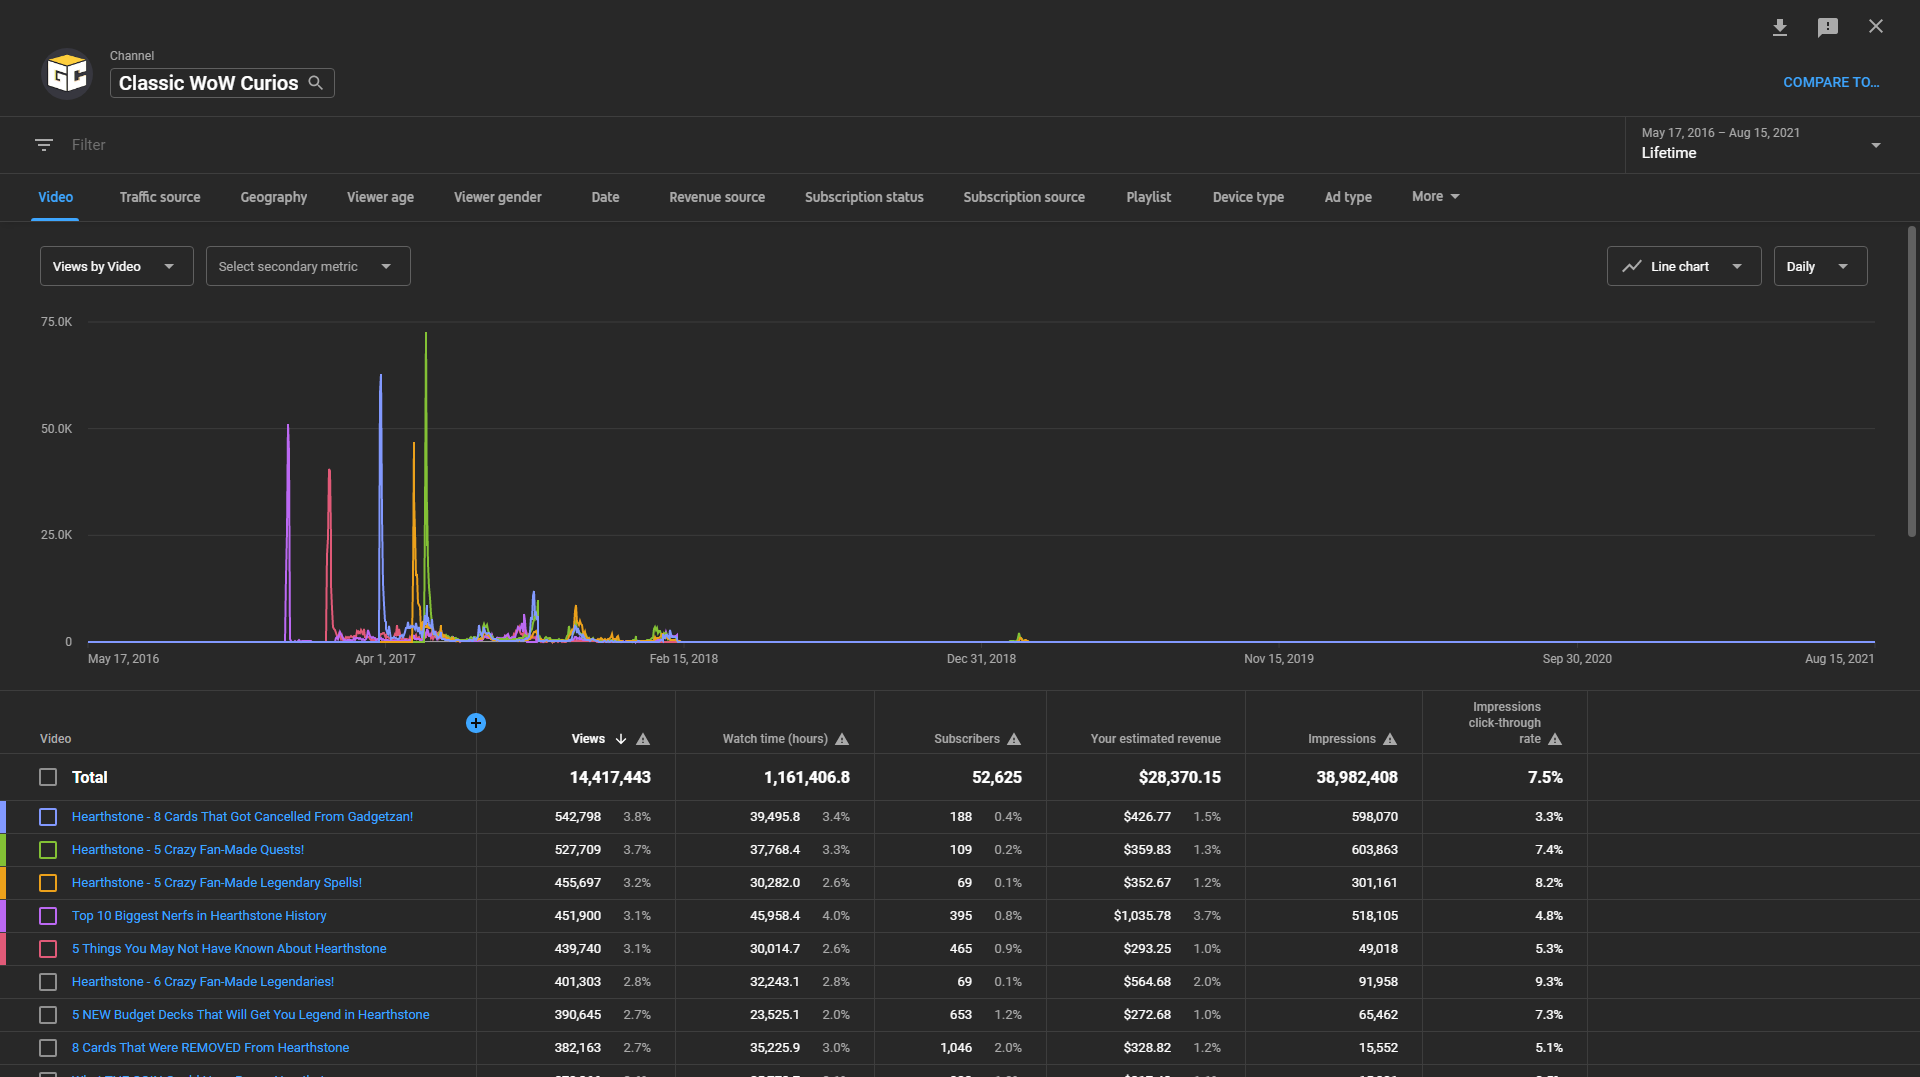
Task: Click the channel logo avatar
Action: (67, 74)
